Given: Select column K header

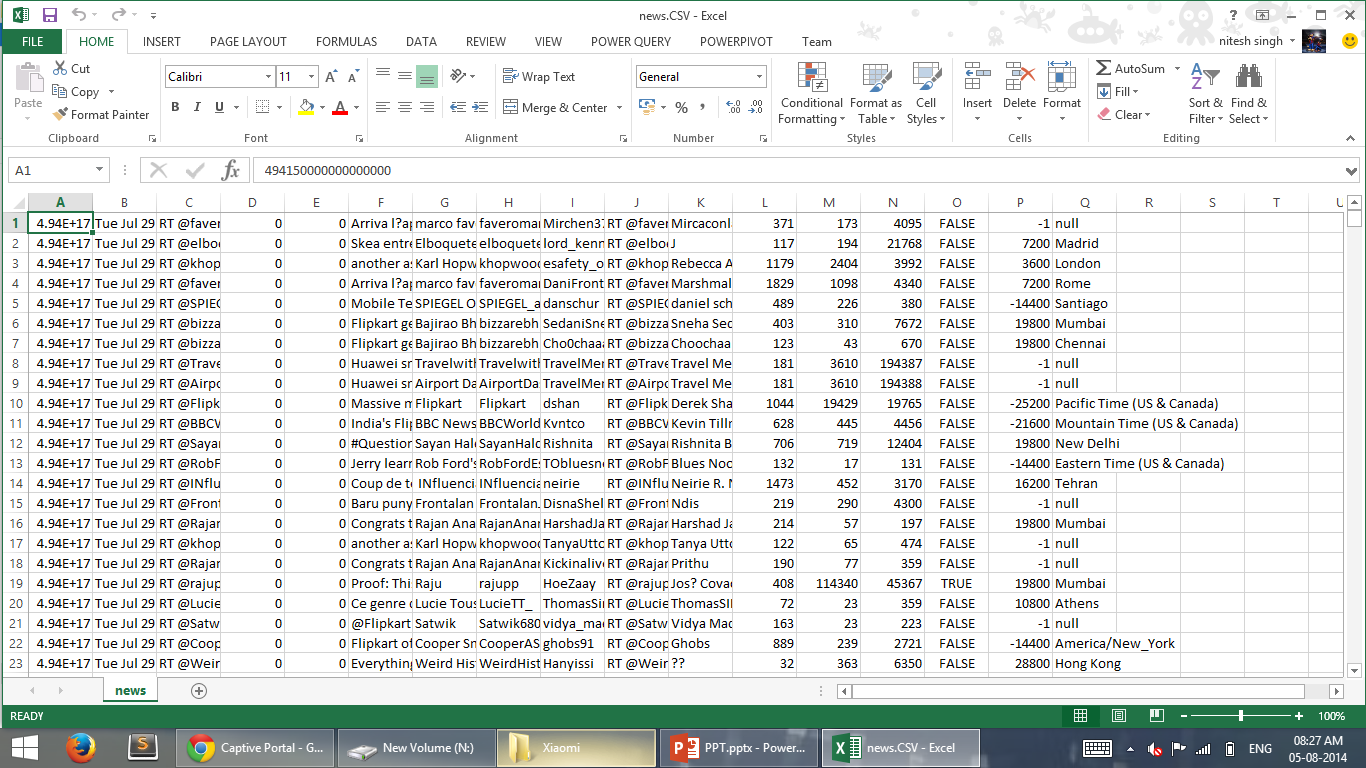Looking at the screenshot, I should click(700, 203).
